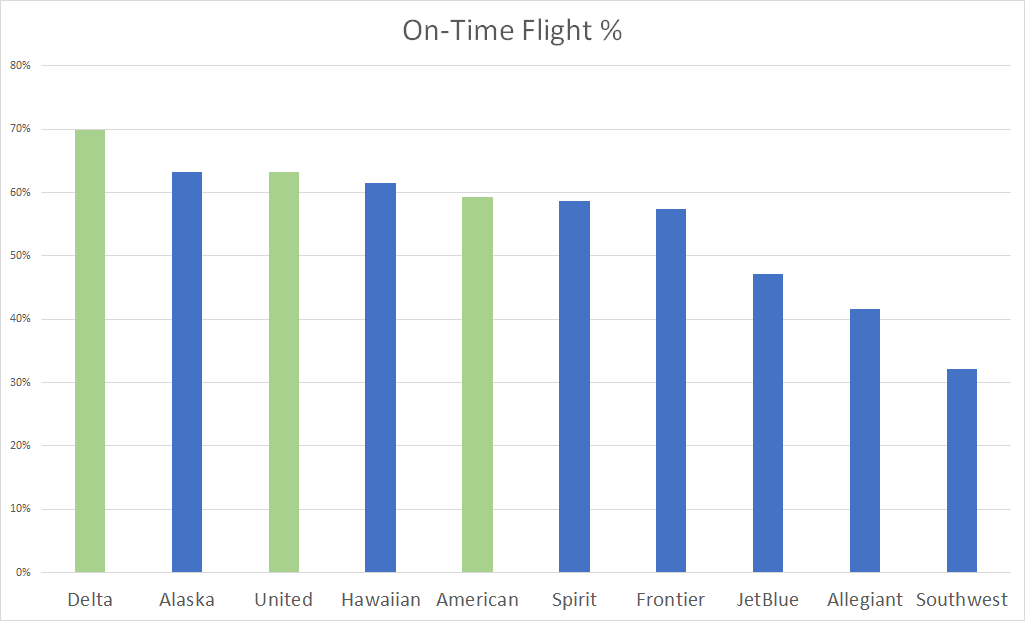Click the "Southwest" axis label

(x=961, y=600)
